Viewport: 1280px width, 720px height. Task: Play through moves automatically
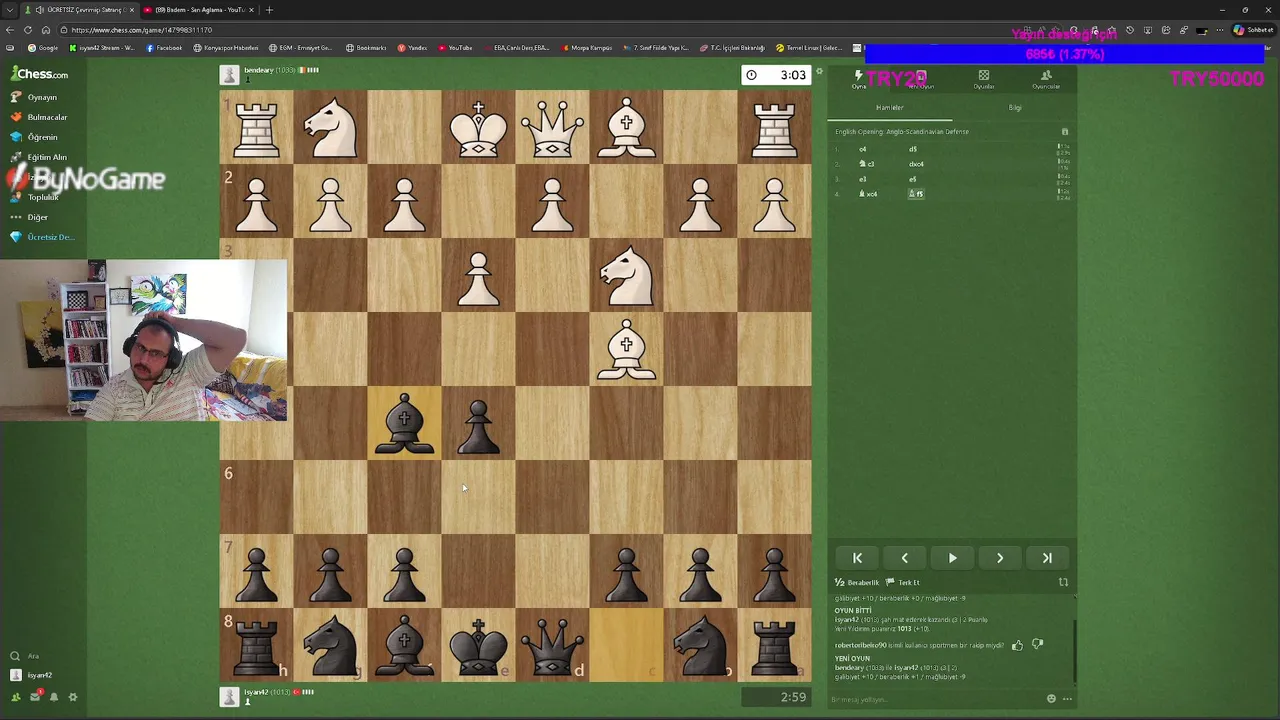pyautogui.click(x=952, y=558)
